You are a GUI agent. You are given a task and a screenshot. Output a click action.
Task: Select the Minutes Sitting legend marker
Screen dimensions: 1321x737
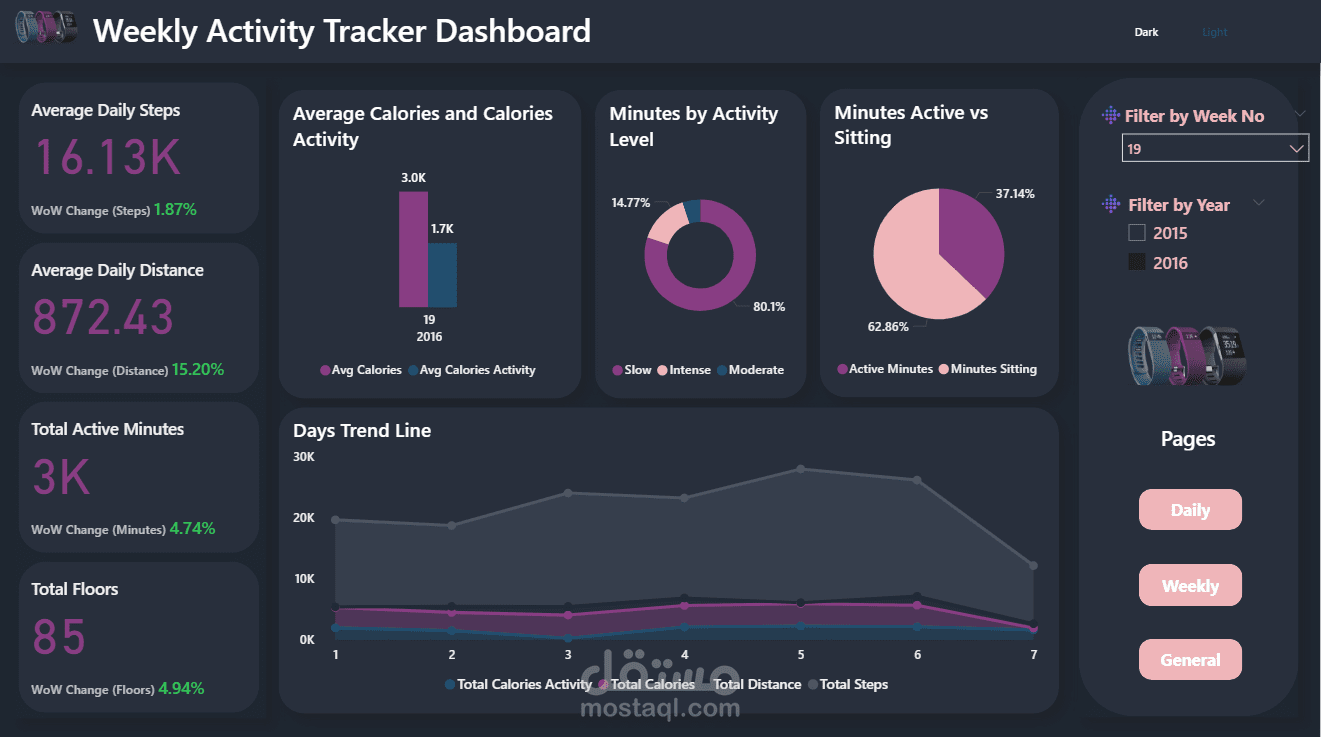tap(943, 369)
